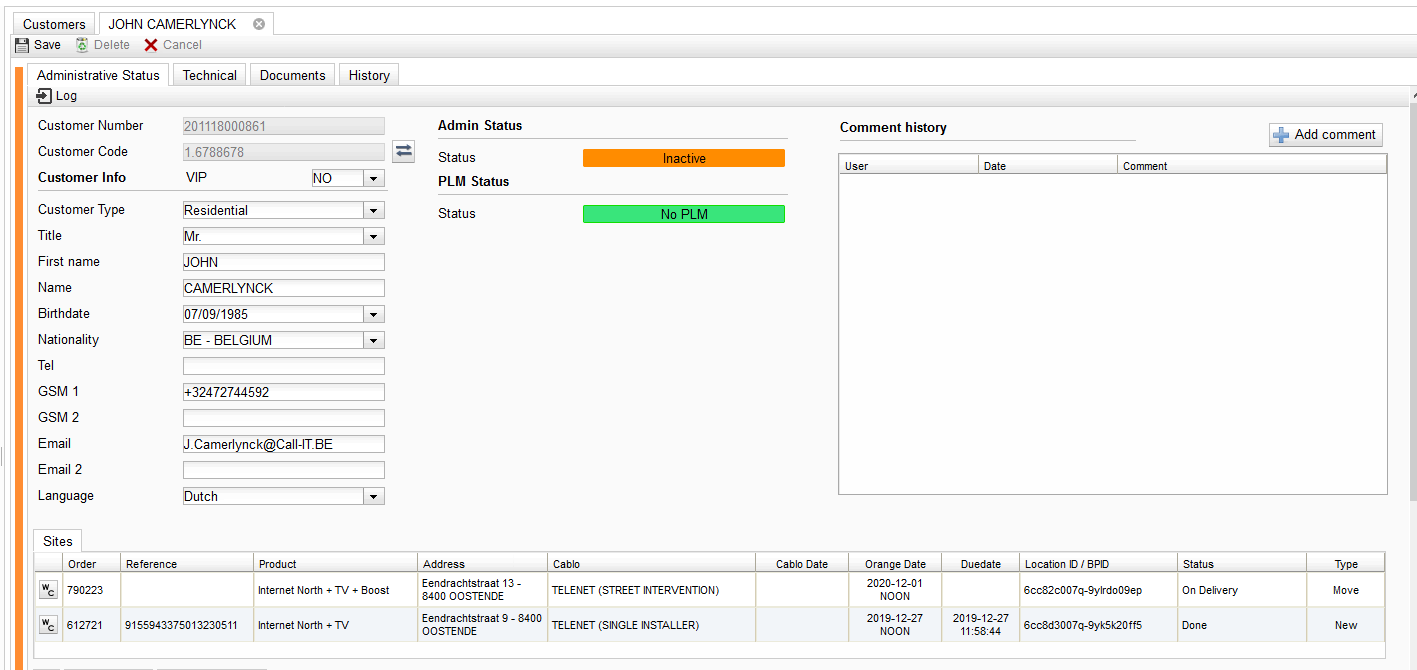Expand the Customer Type dropdown
The image size is (1417, 670).
click(x=373, y=210)
